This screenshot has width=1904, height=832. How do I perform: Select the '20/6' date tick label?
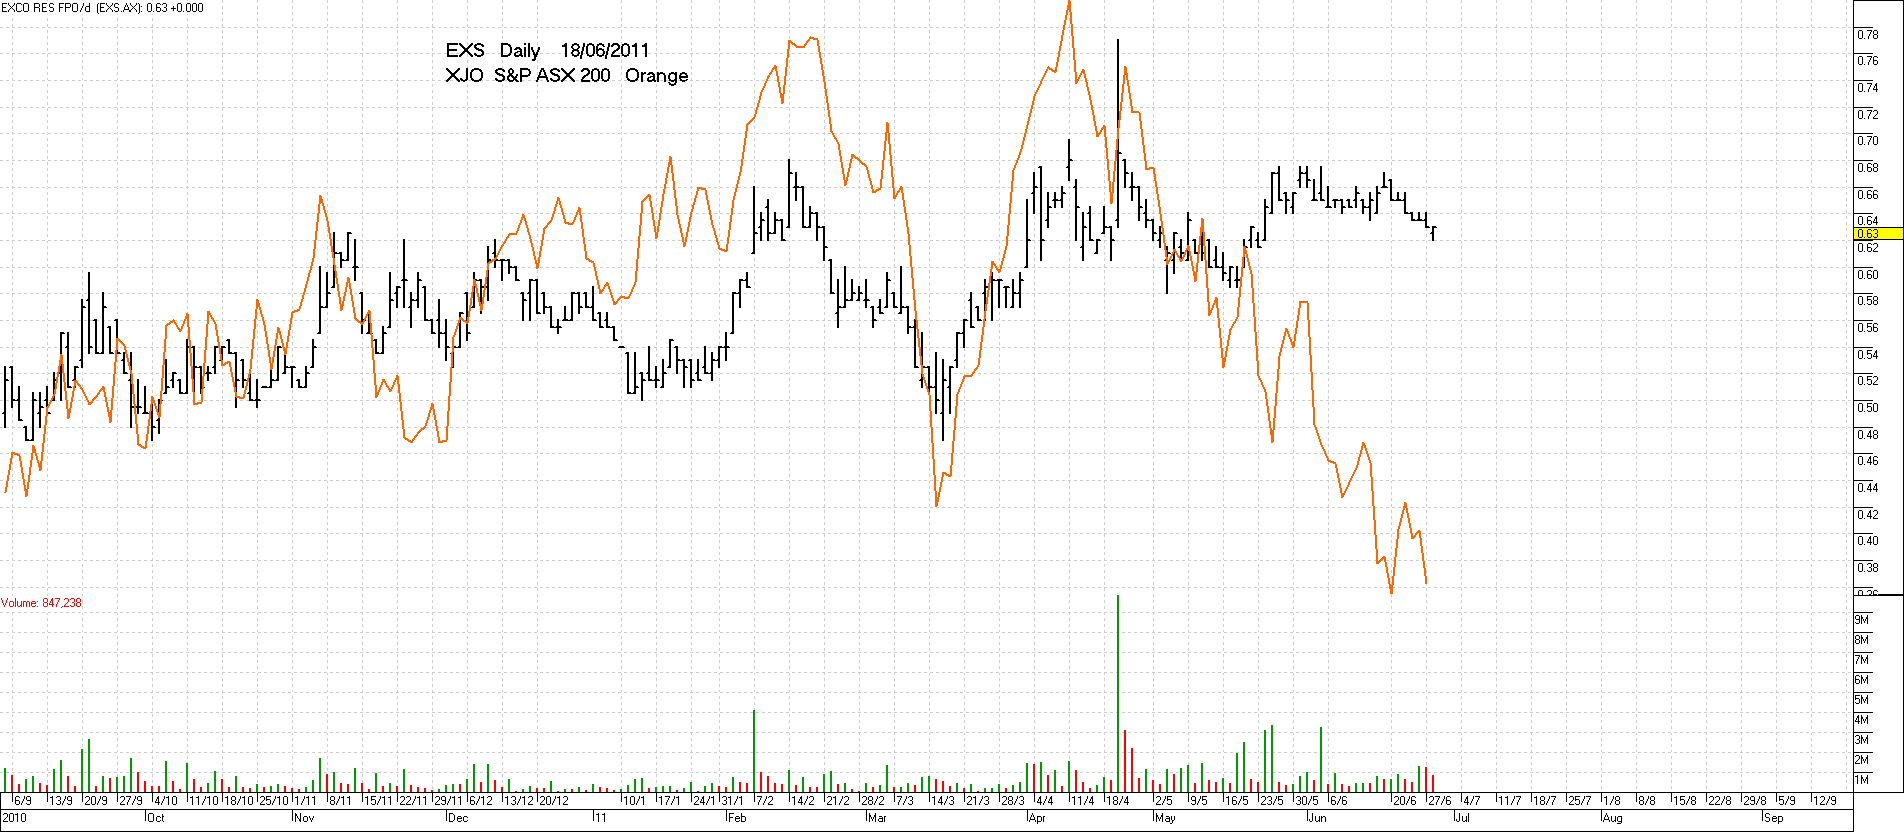click(1405, 801)
